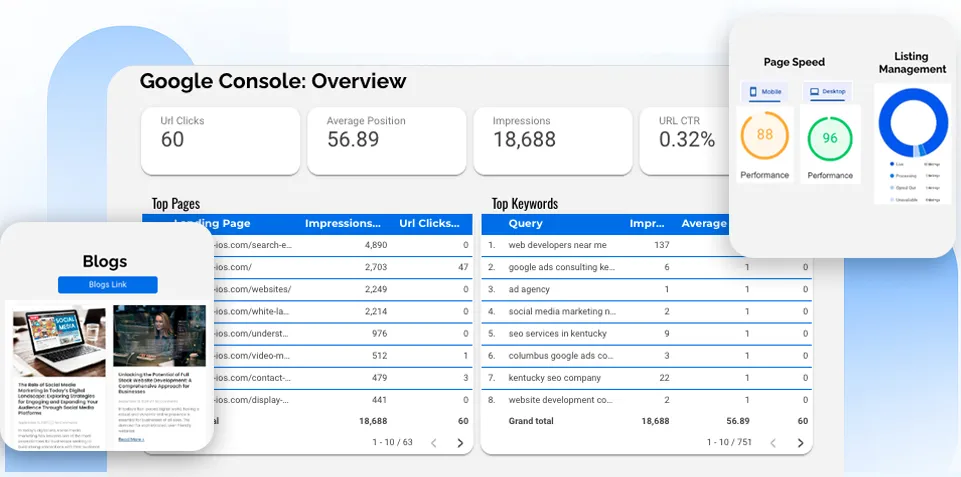Click the 137 impressions keyword cell
The height and width of the screenshot is (477, 961).
661,245
